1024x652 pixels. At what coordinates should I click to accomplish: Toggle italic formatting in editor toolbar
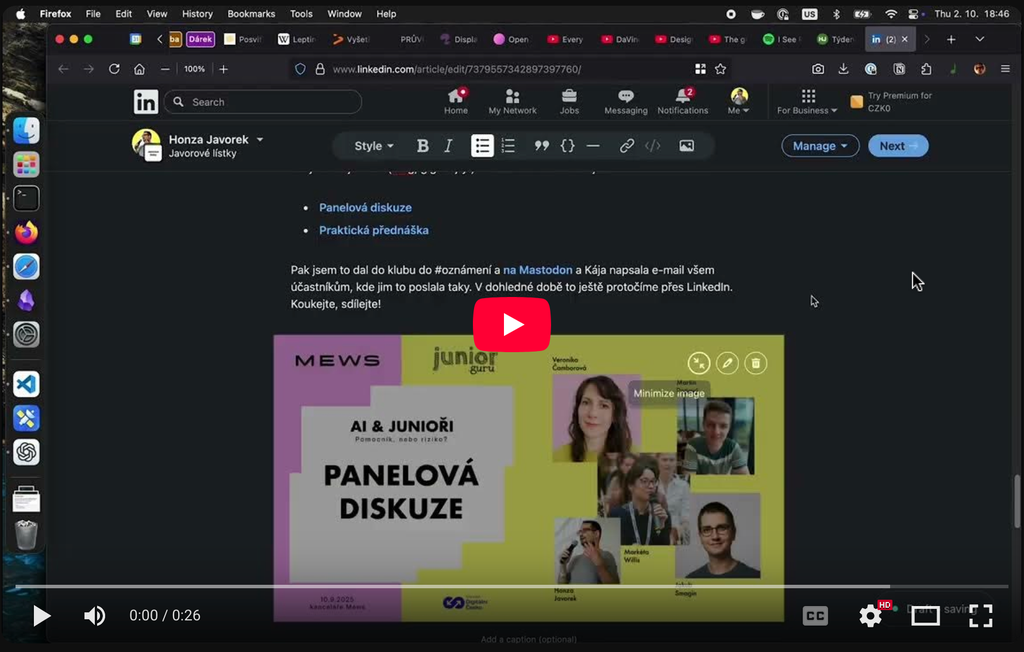448,146
